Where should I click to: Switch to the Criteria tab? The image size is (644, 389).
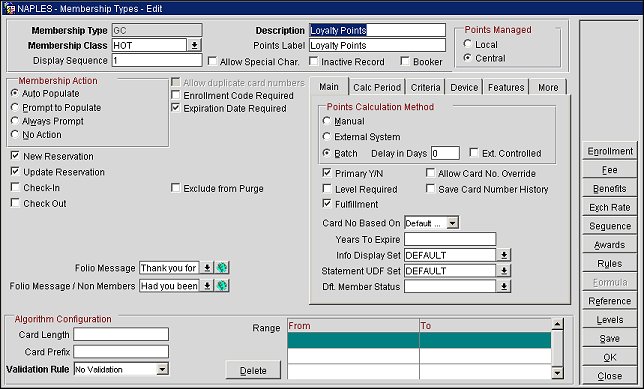(x=426, y=87)
